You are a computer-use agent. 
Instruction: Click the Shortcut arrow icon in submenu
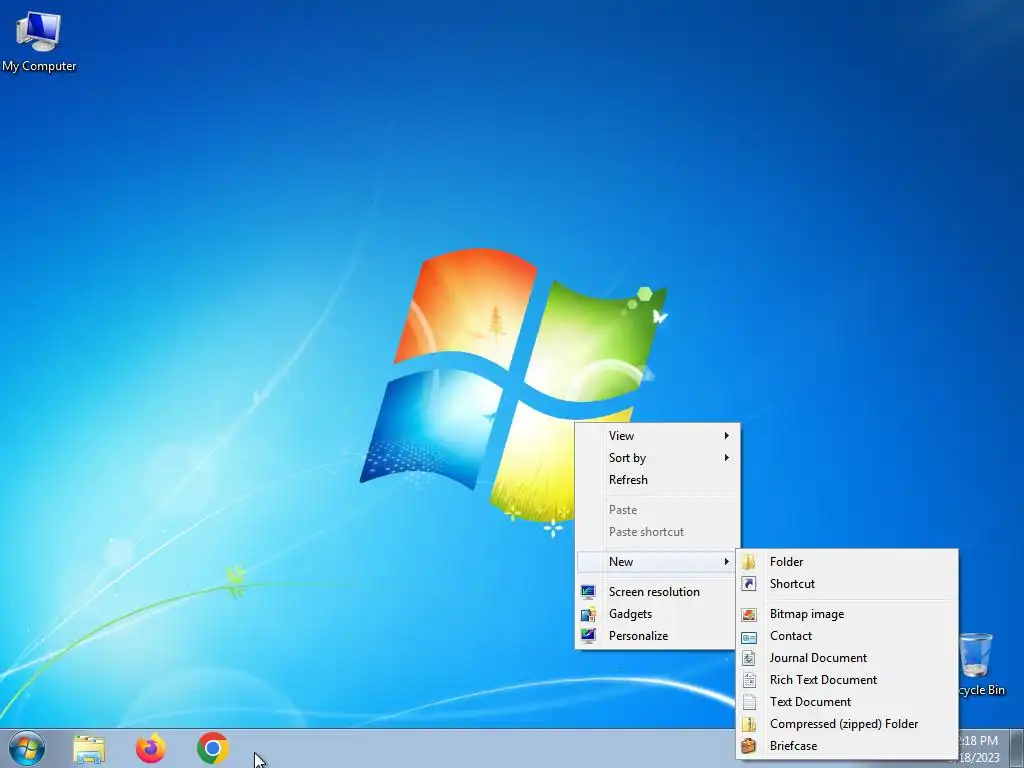749,584
